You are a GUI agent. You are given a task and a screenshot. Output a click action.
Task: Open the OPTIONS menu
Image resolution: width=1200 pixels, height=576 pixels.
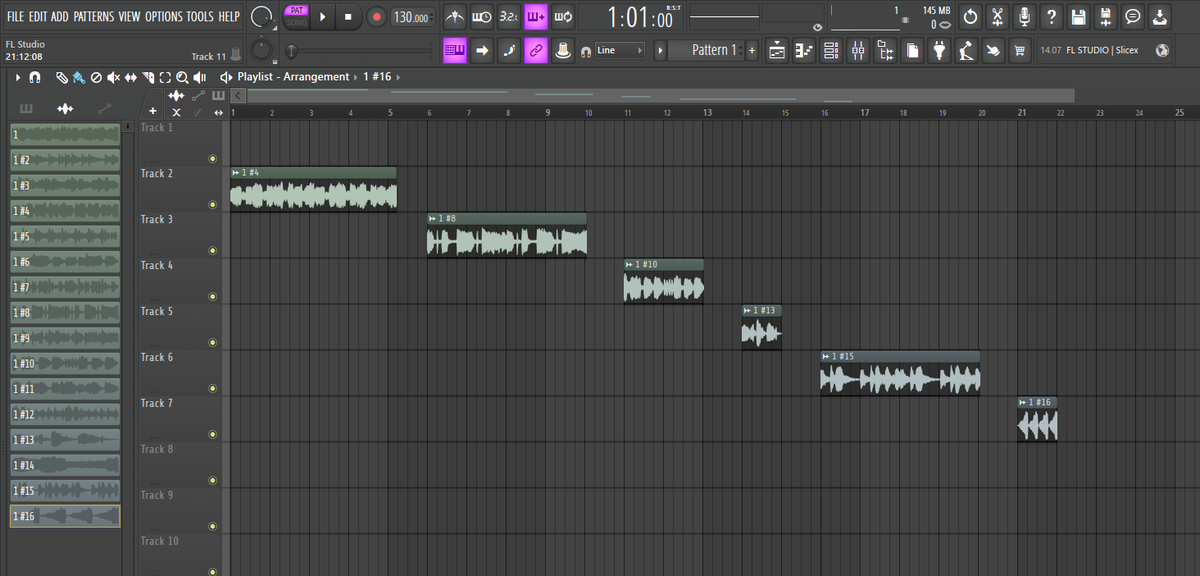point(164,17)
